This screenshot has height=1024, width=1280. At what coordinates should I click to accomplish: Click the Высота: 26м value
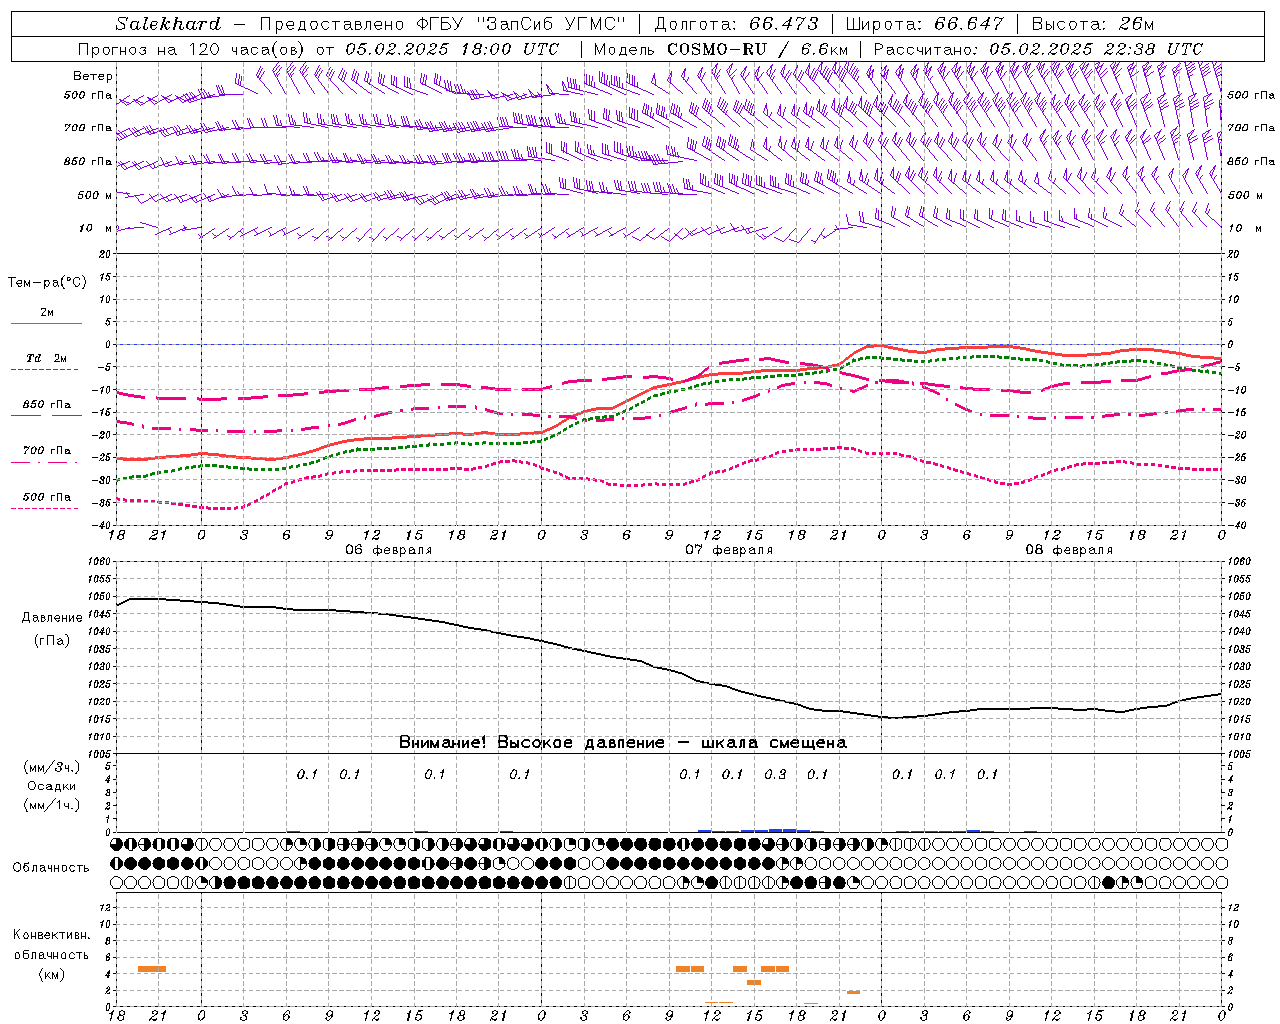click(1093, 24)
